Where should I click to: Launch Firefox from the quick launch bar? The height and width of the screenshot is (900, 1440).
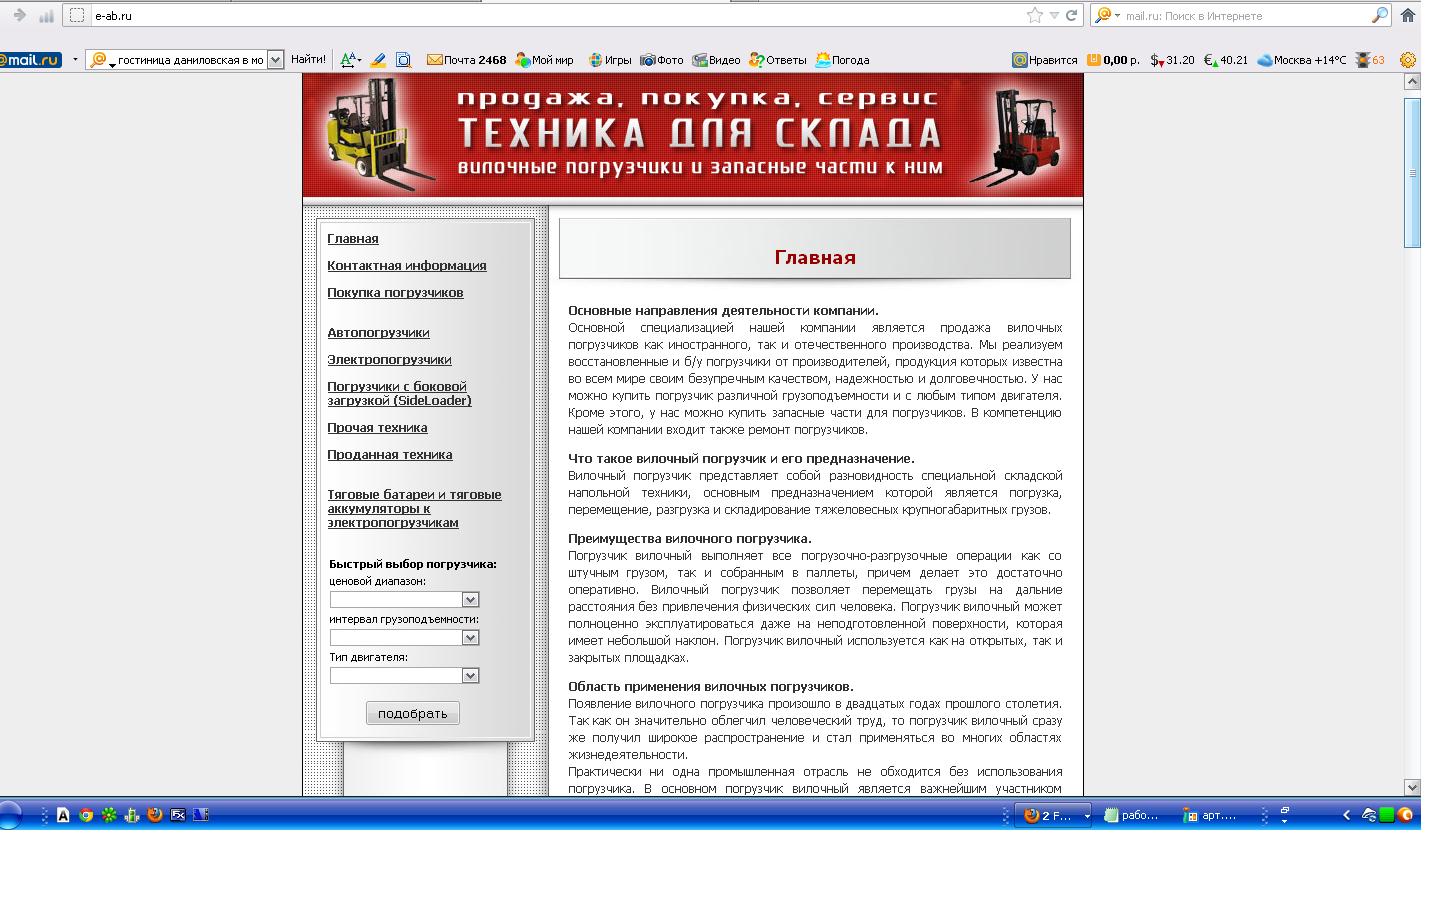coord(154,815)
